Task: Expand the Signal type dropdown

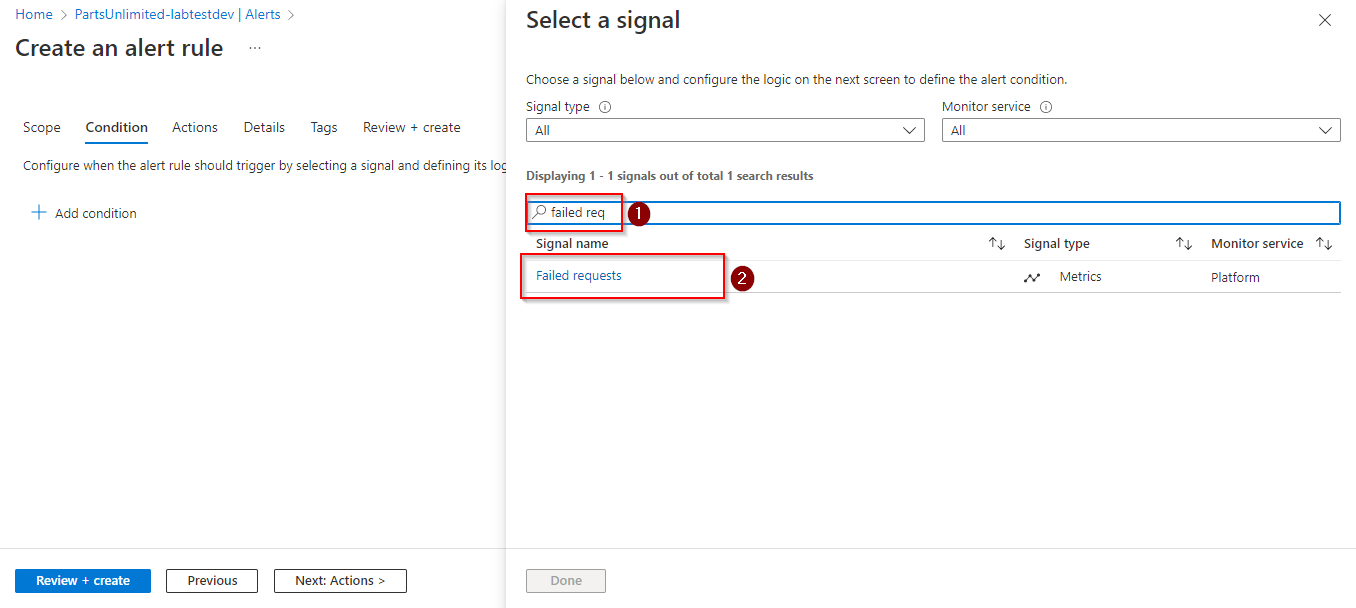Action: point(725,130)
